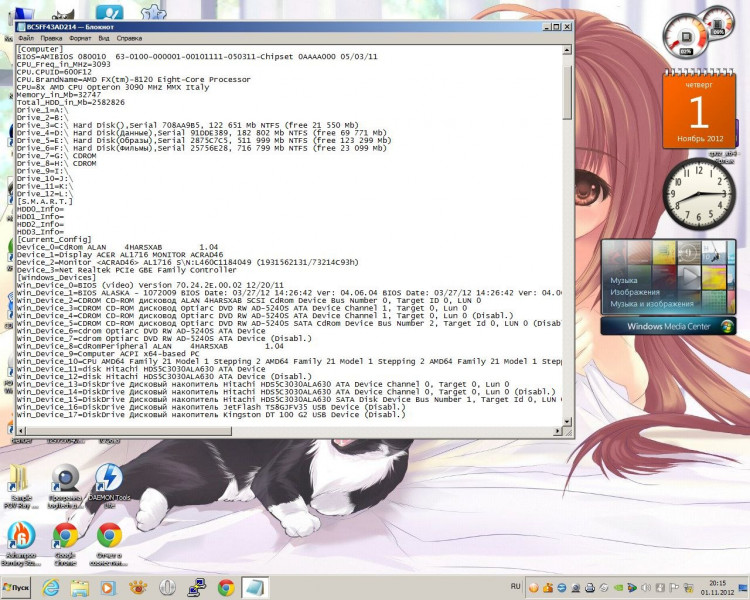
Task: Open the Отчет о совместимости Chrome file icon
Action: click(x=109, y=543)
